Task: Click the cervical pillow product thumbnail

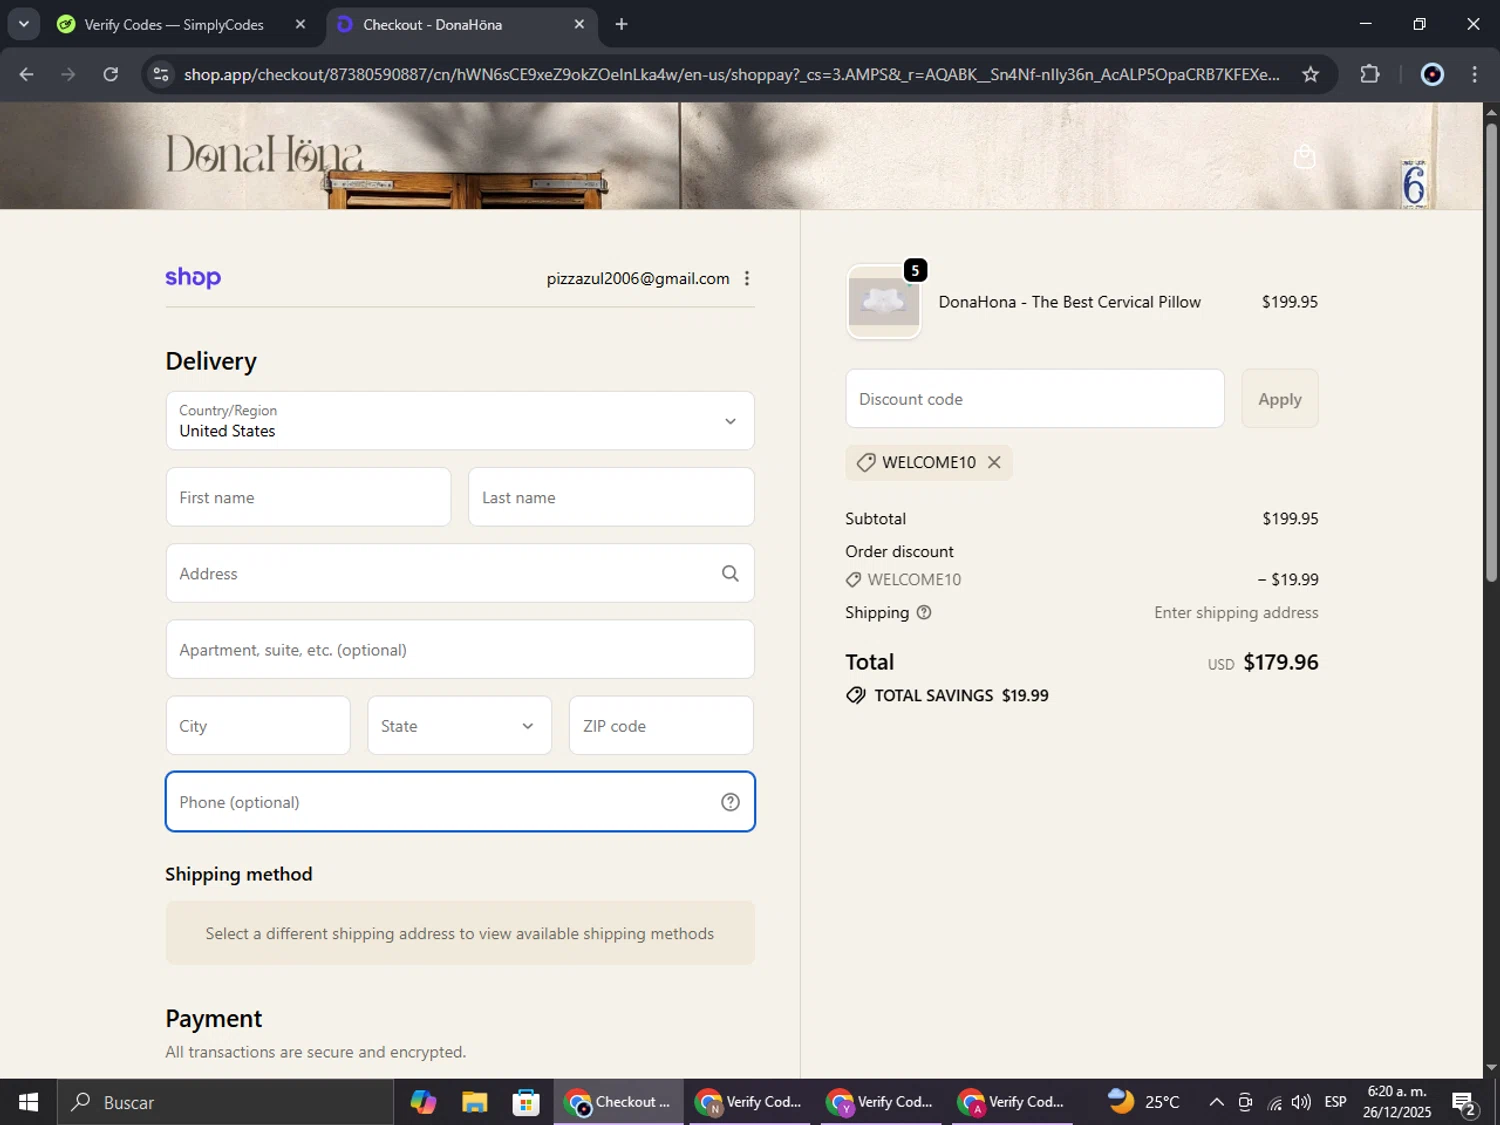Action: (884, 302)
